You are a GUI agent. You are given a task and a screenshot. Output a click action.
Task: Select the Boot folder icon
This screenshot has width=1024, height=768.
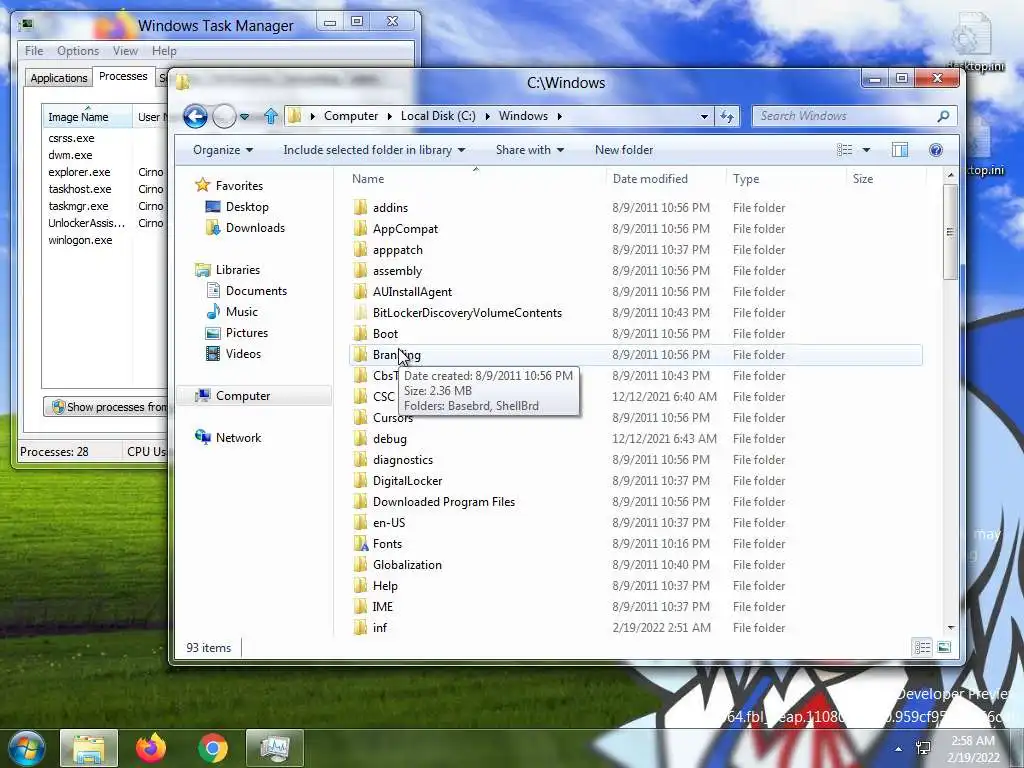pos(360,334)
